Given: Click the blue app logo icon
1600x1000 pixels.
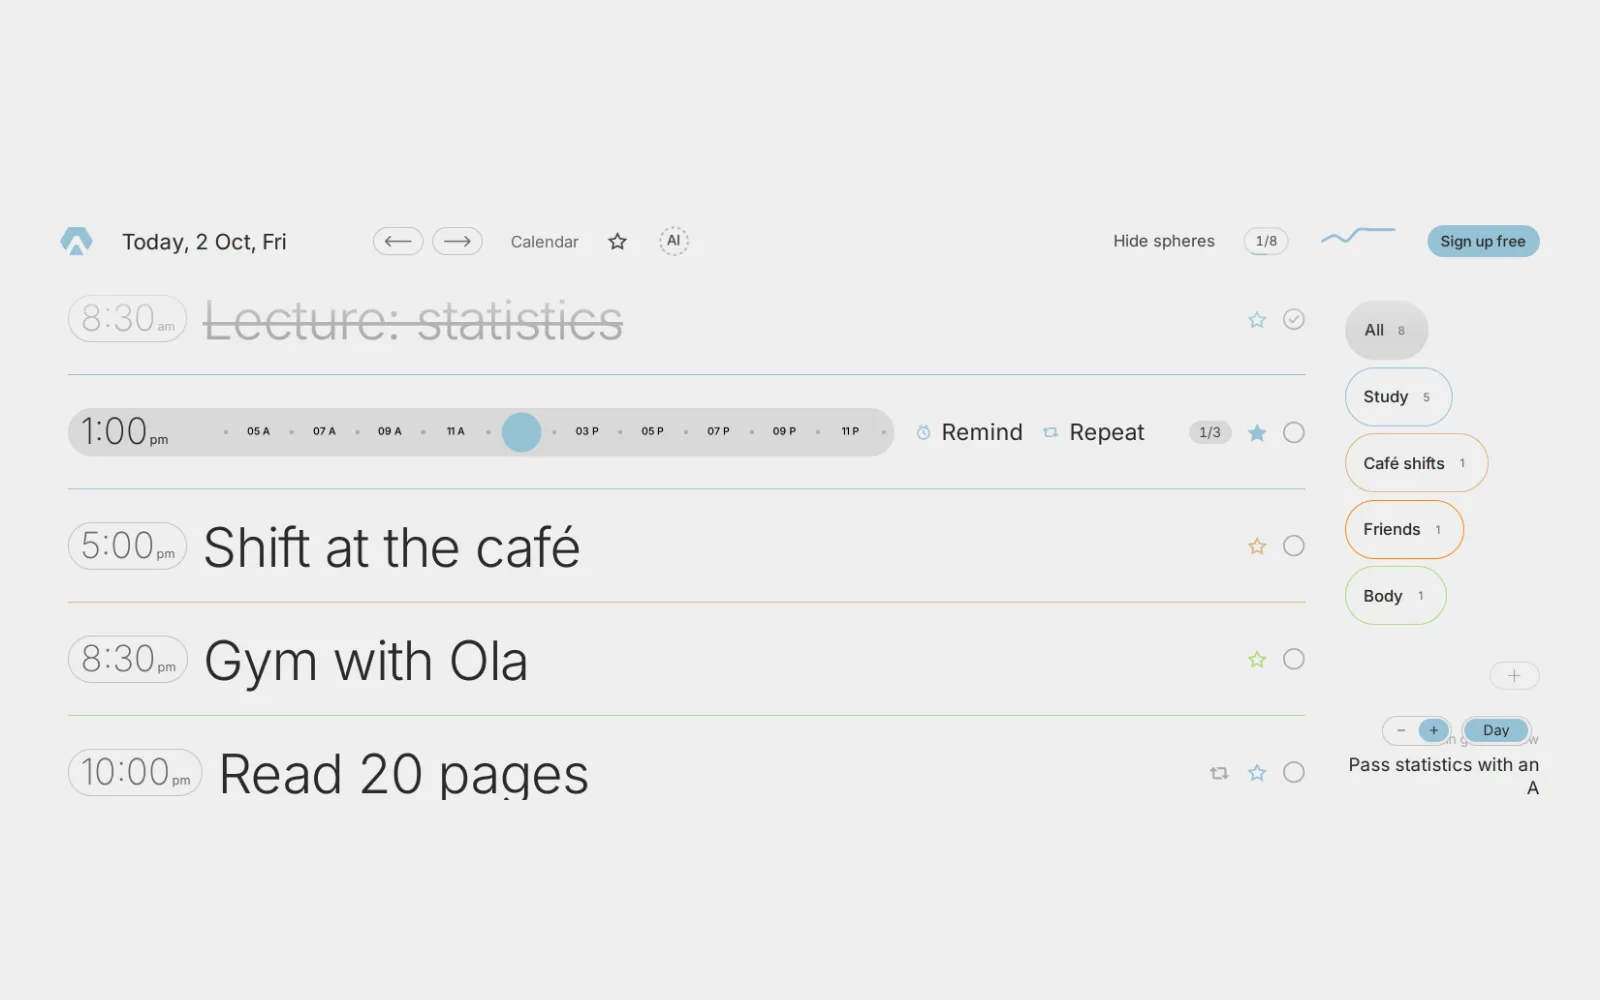Looking at the screenshot, I should click(76, 241).
